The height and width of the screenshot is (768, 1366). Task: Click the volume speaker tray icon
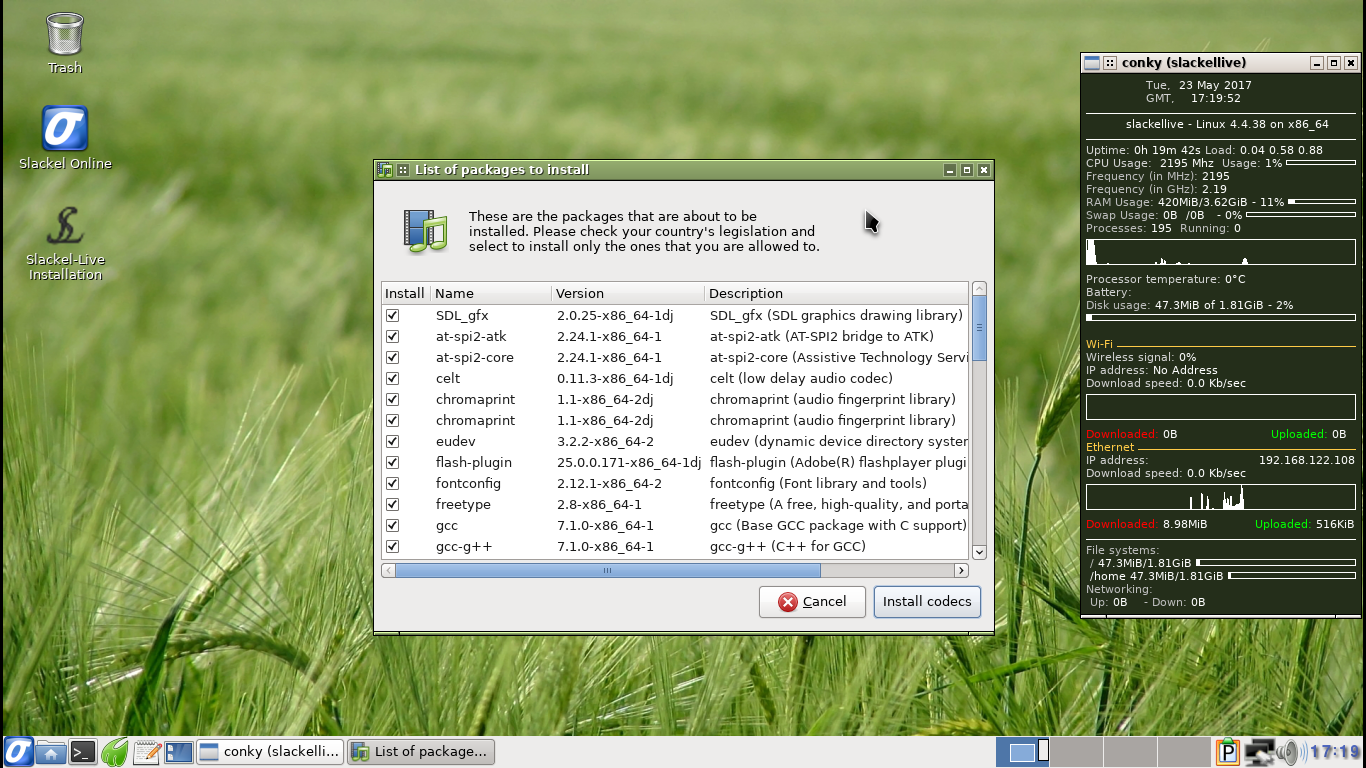pyautogui.click(x=1289, y=751)
